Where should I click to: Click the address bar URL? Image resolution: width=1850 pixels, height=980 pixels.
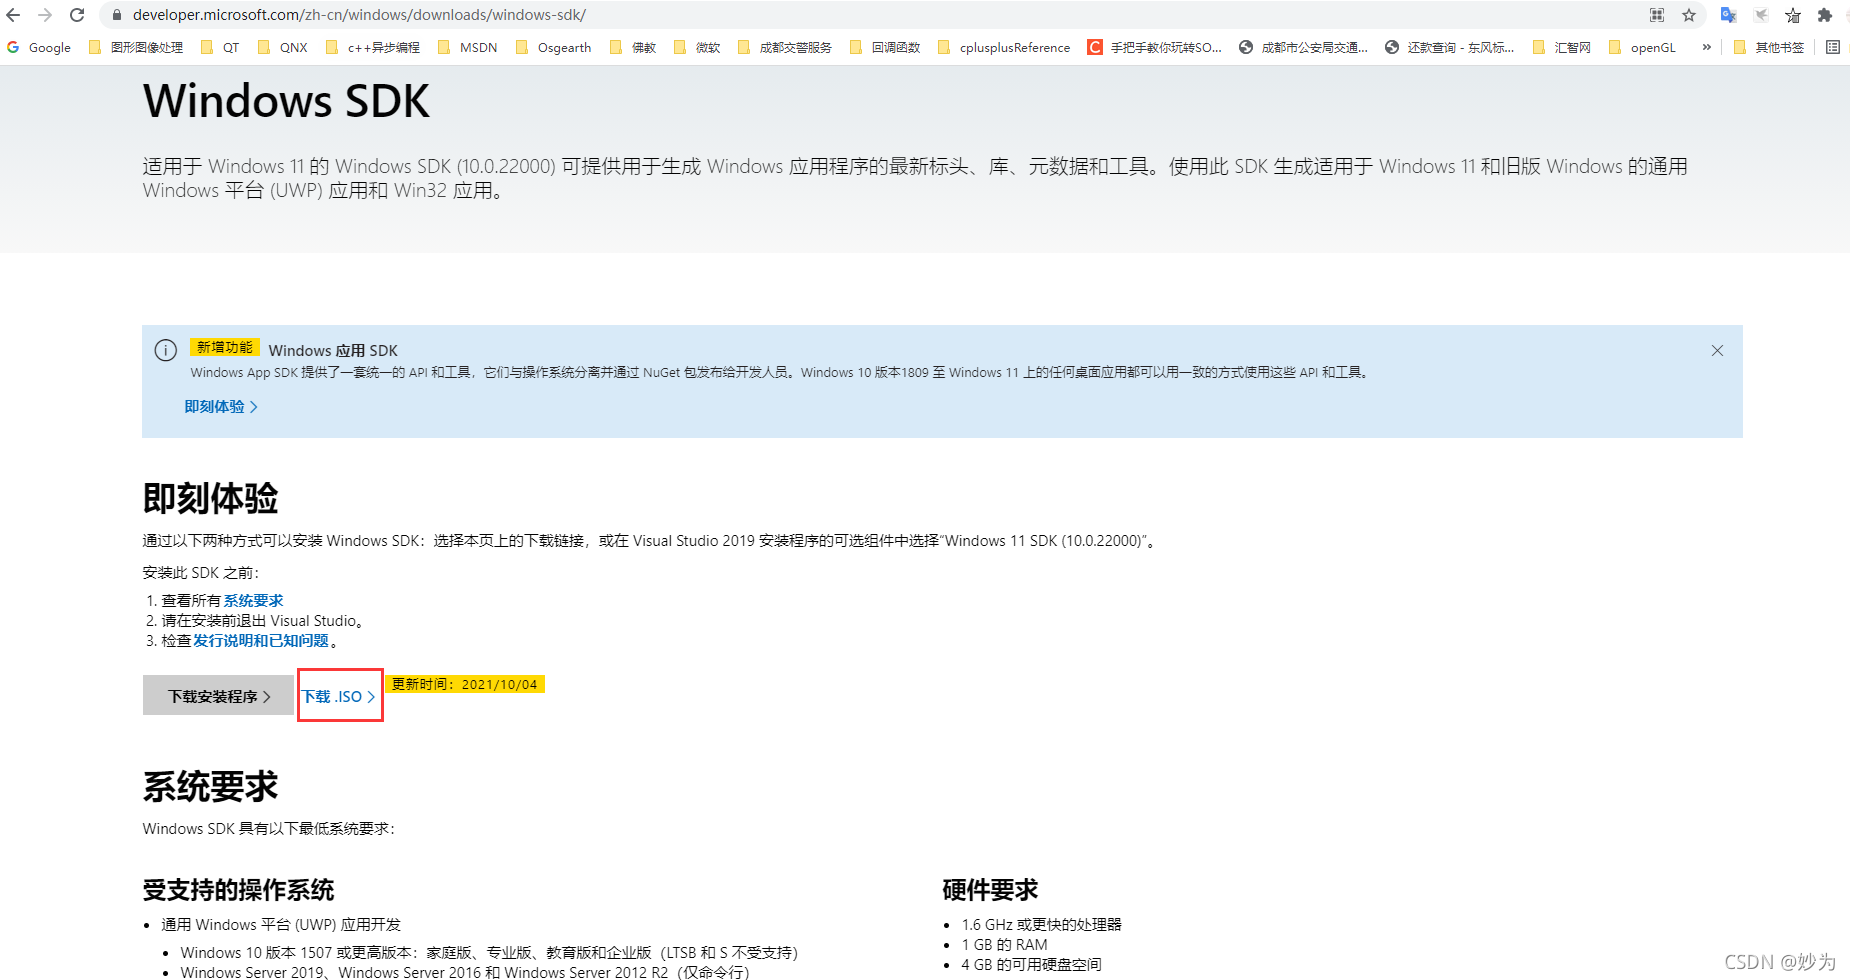pyautogui.click(x=359, y=15)
